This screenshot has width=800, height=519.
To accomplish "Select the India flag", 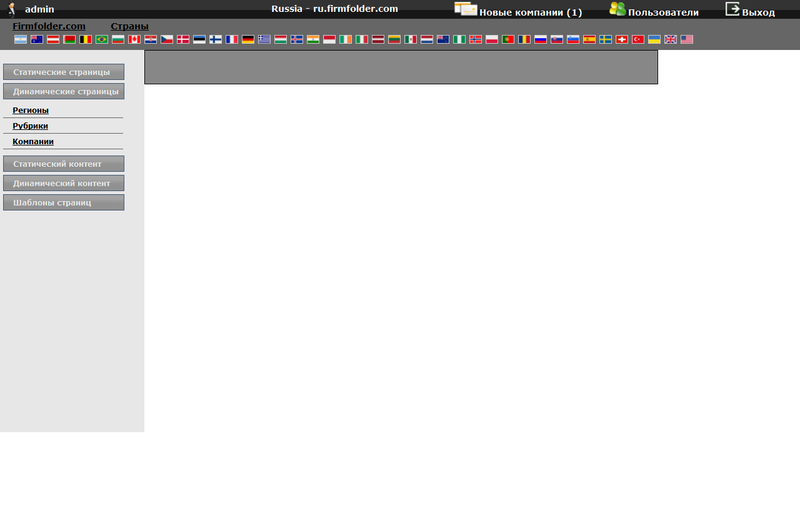I will tap(313, 39).
